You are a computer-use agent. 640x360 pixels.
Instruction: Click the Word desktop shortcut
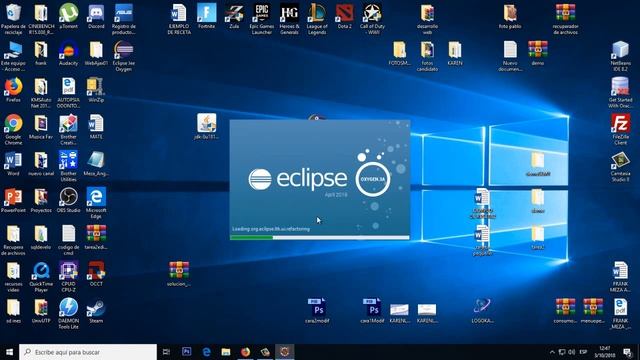[13, 164]
